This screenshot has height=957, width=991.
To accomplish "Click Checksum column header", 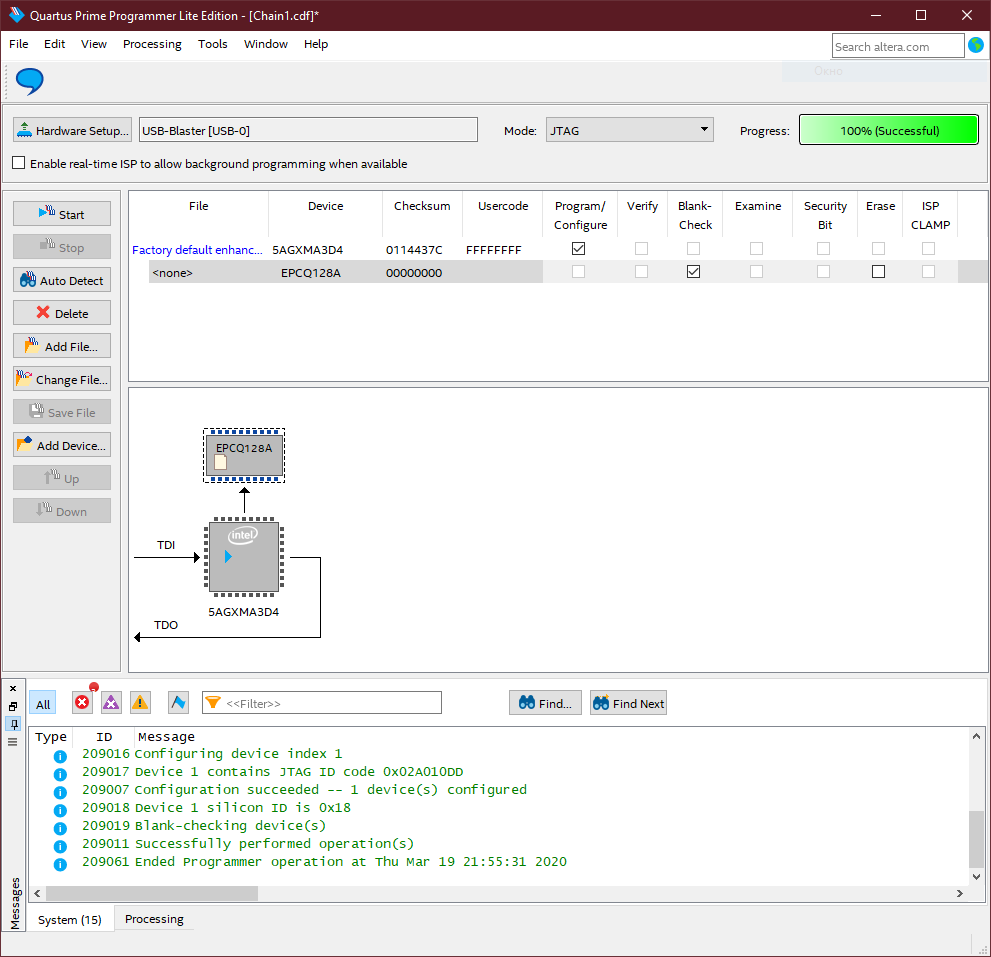I will (422, 206).
